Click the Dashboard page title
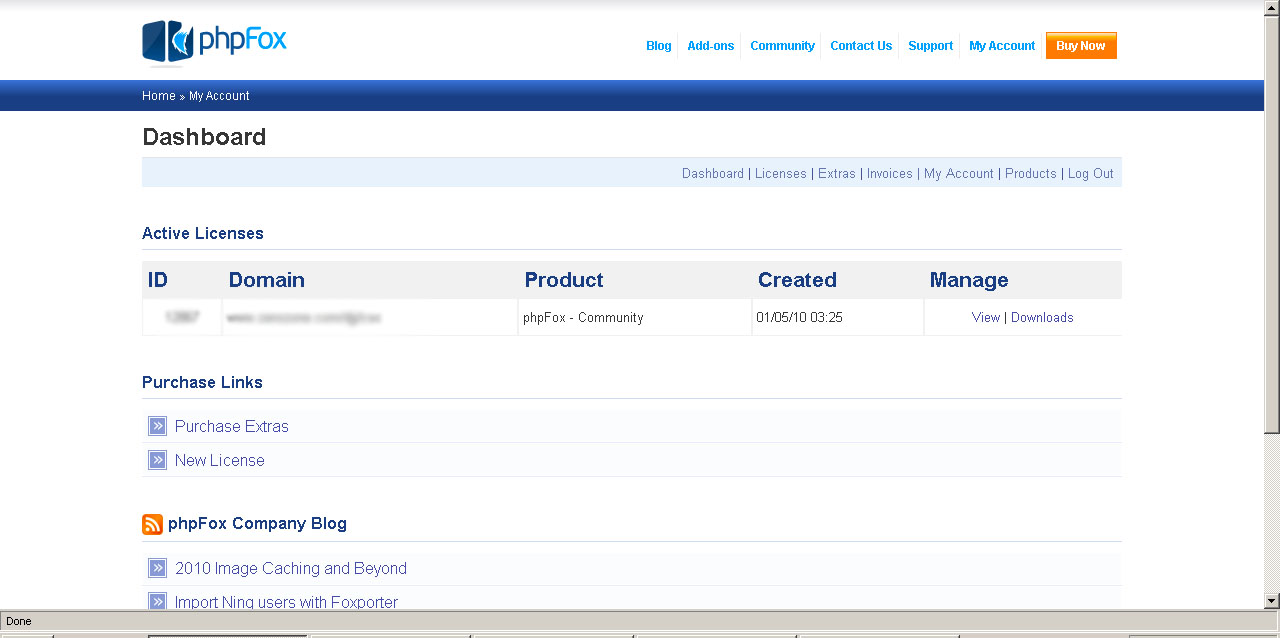1280x638 pixels. [x=204, y=137]
